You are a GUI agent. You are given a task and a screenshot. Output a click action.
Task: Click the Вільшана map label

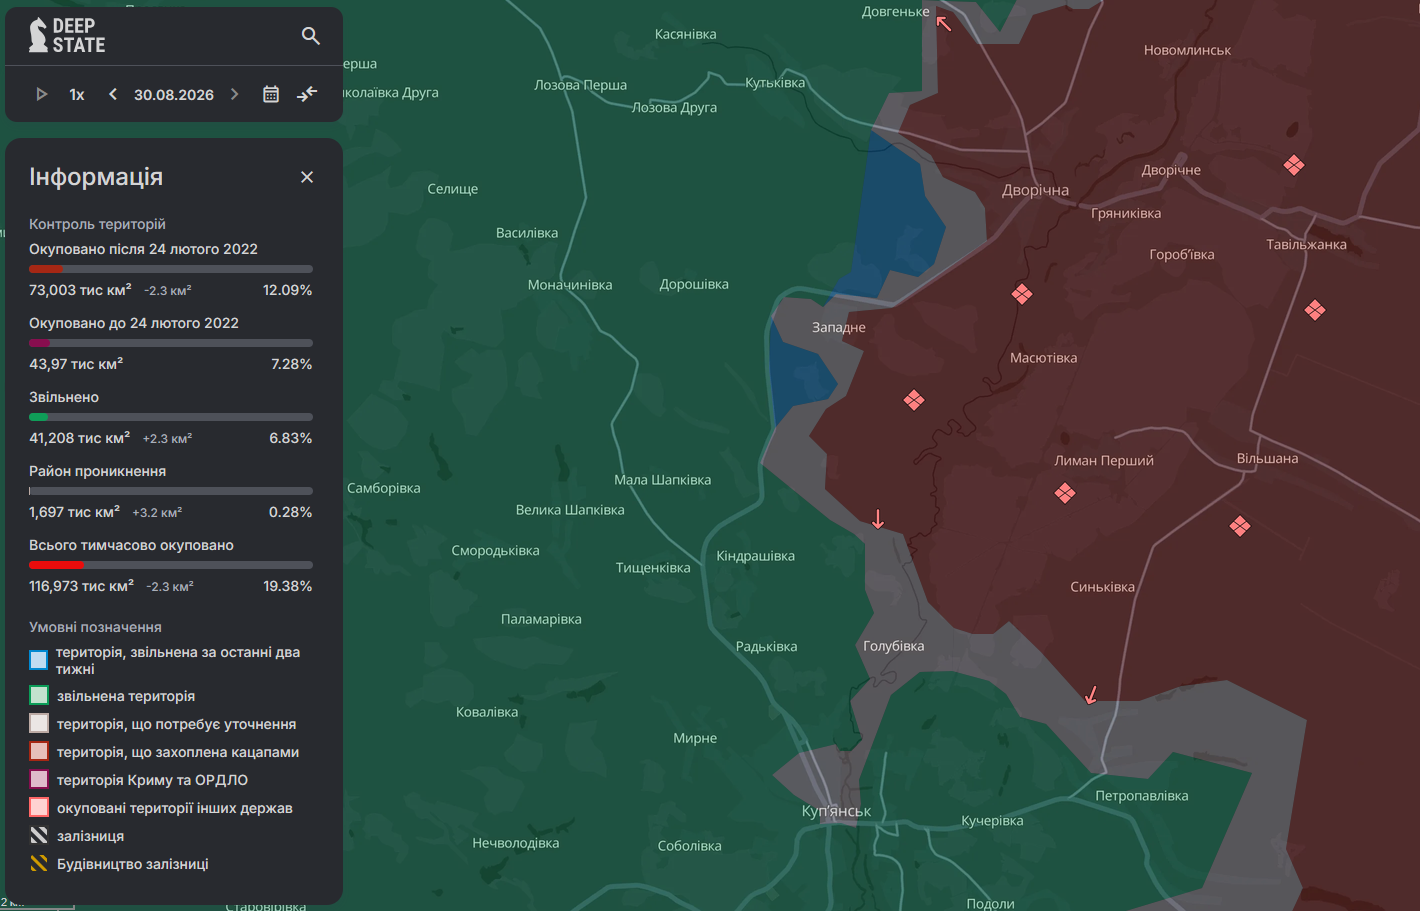point(1267,458)
